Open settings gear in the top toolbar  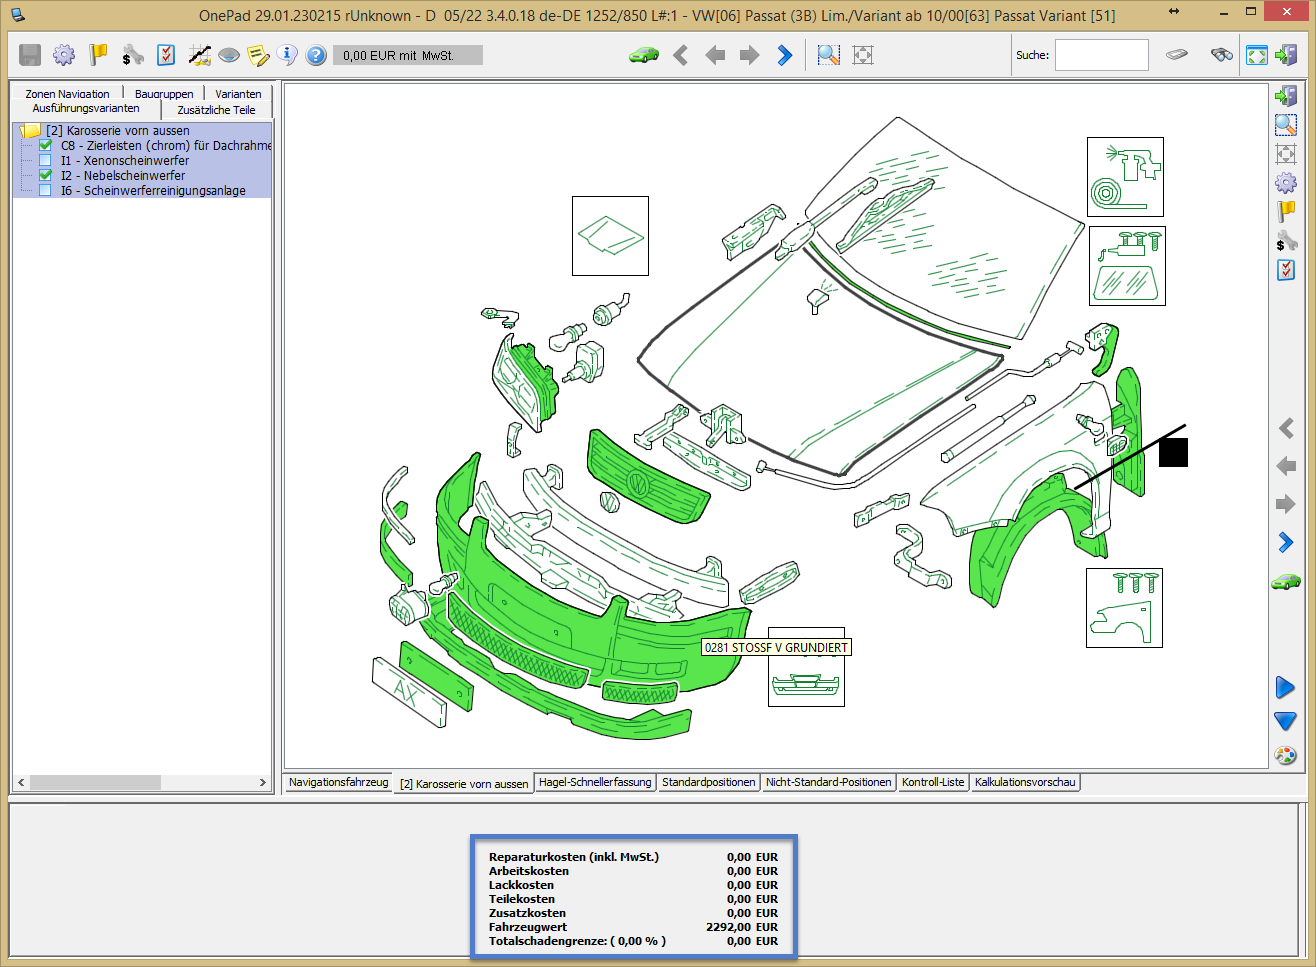click(x=64, y=55)
